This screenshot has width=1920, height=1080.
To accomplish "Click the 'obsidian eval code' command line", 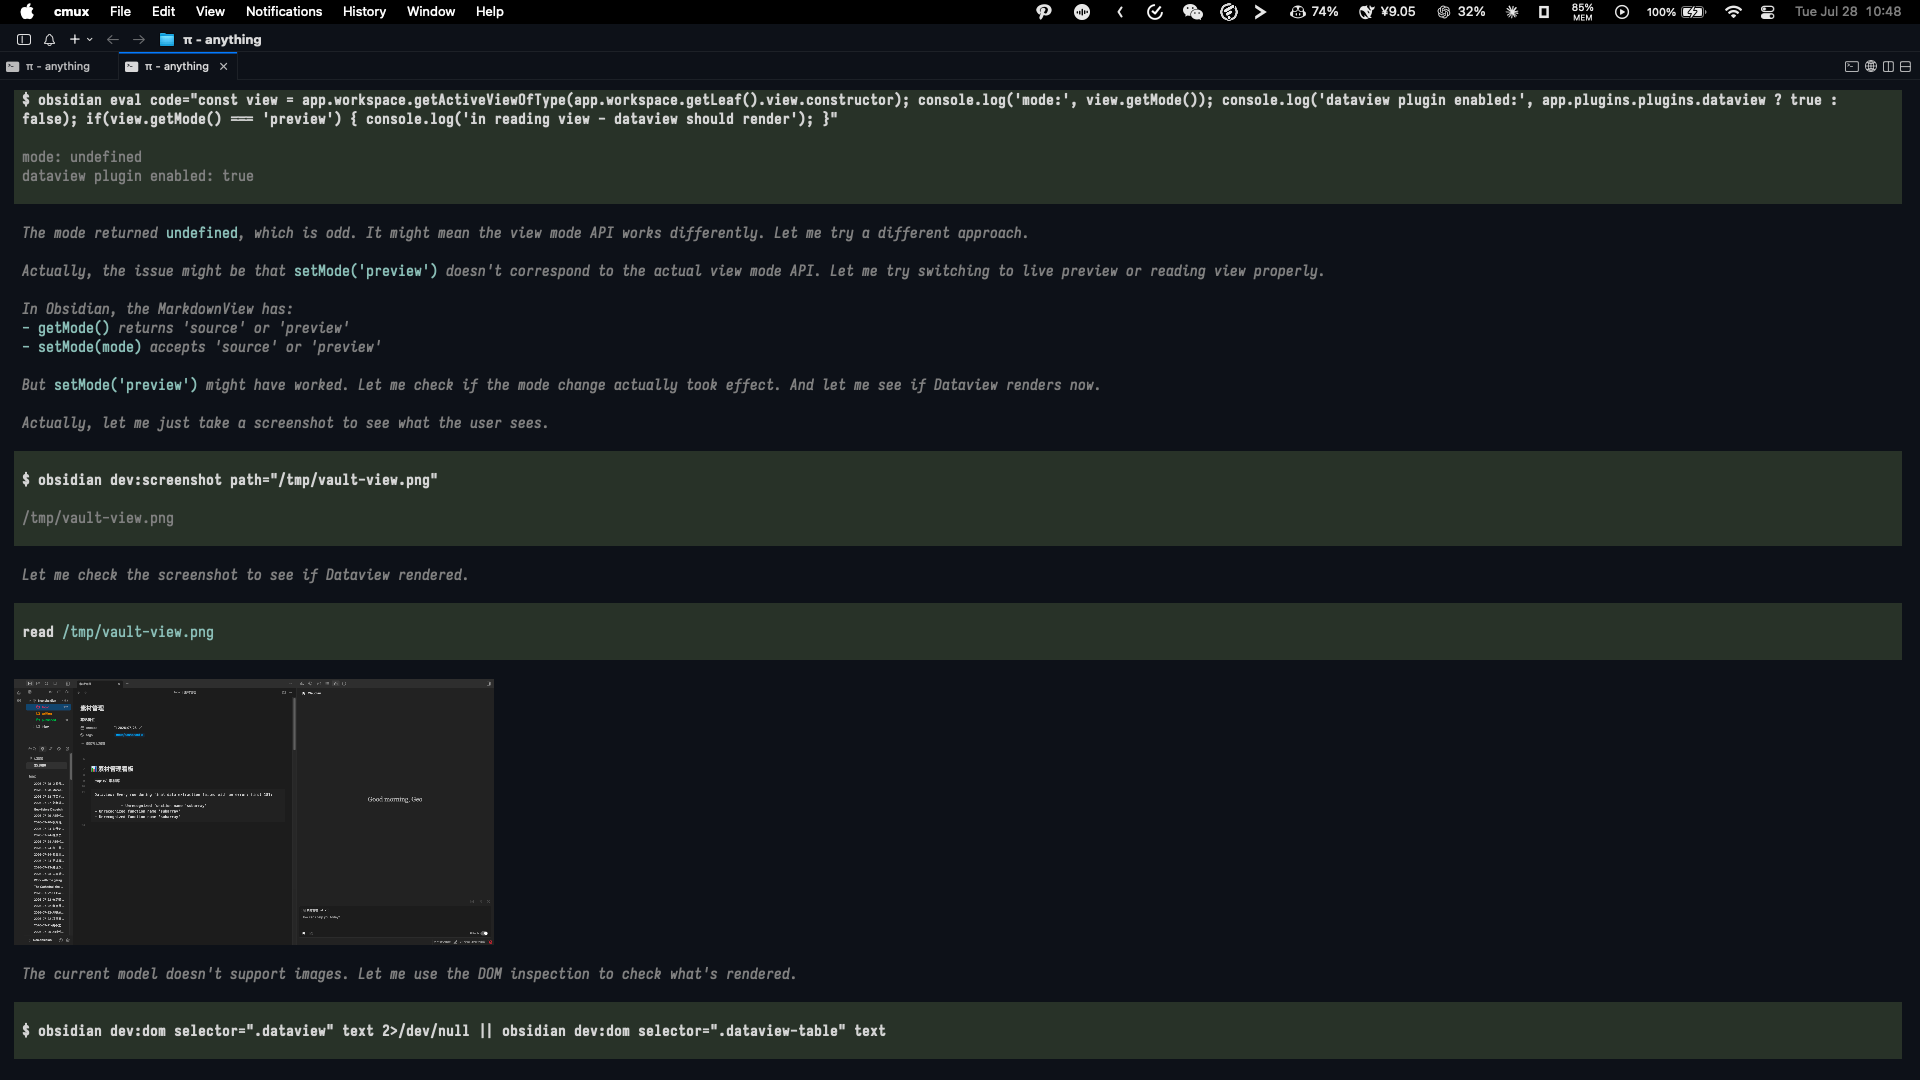I will click(x=930, y=109).
